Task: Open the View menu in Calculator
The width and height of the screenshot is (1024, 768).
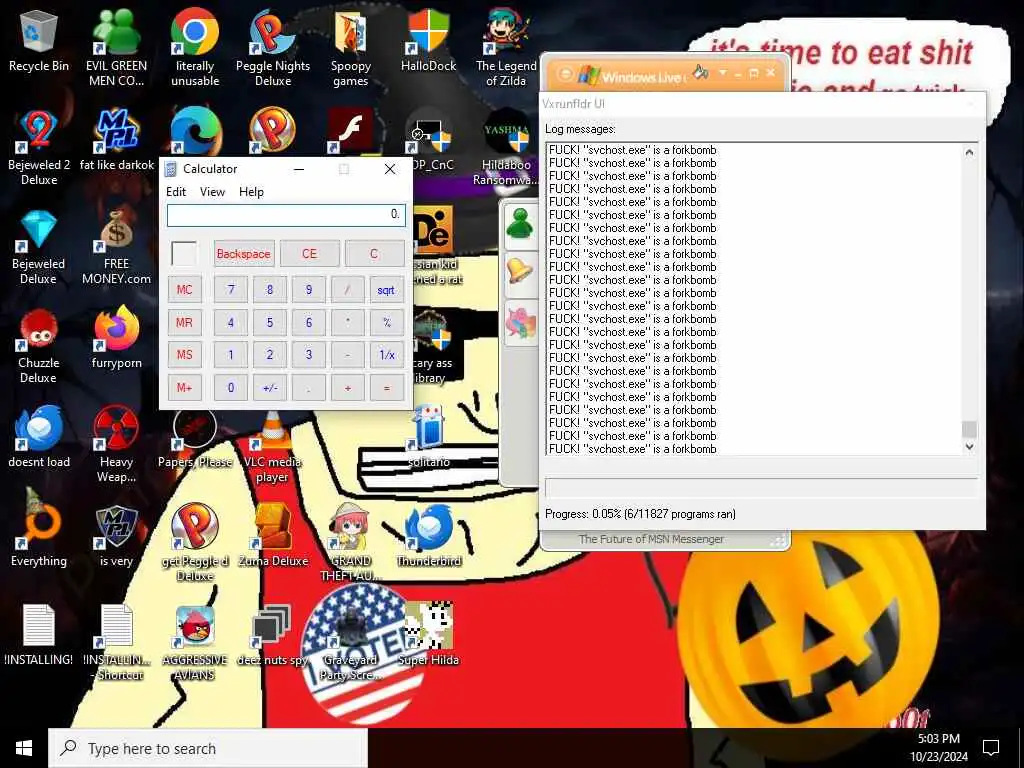Action: pos(212,192)
